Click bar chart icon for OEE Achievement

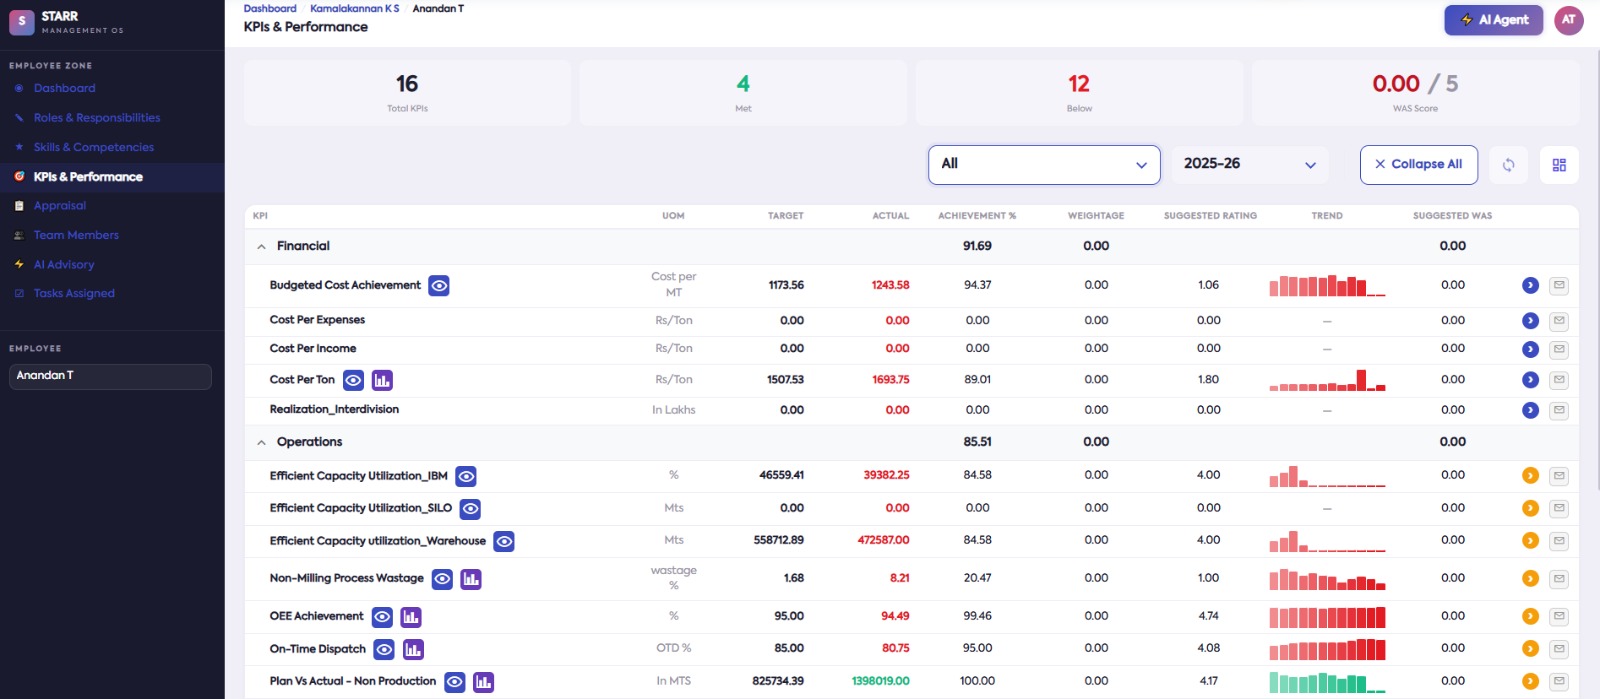[x=411, y=617]
